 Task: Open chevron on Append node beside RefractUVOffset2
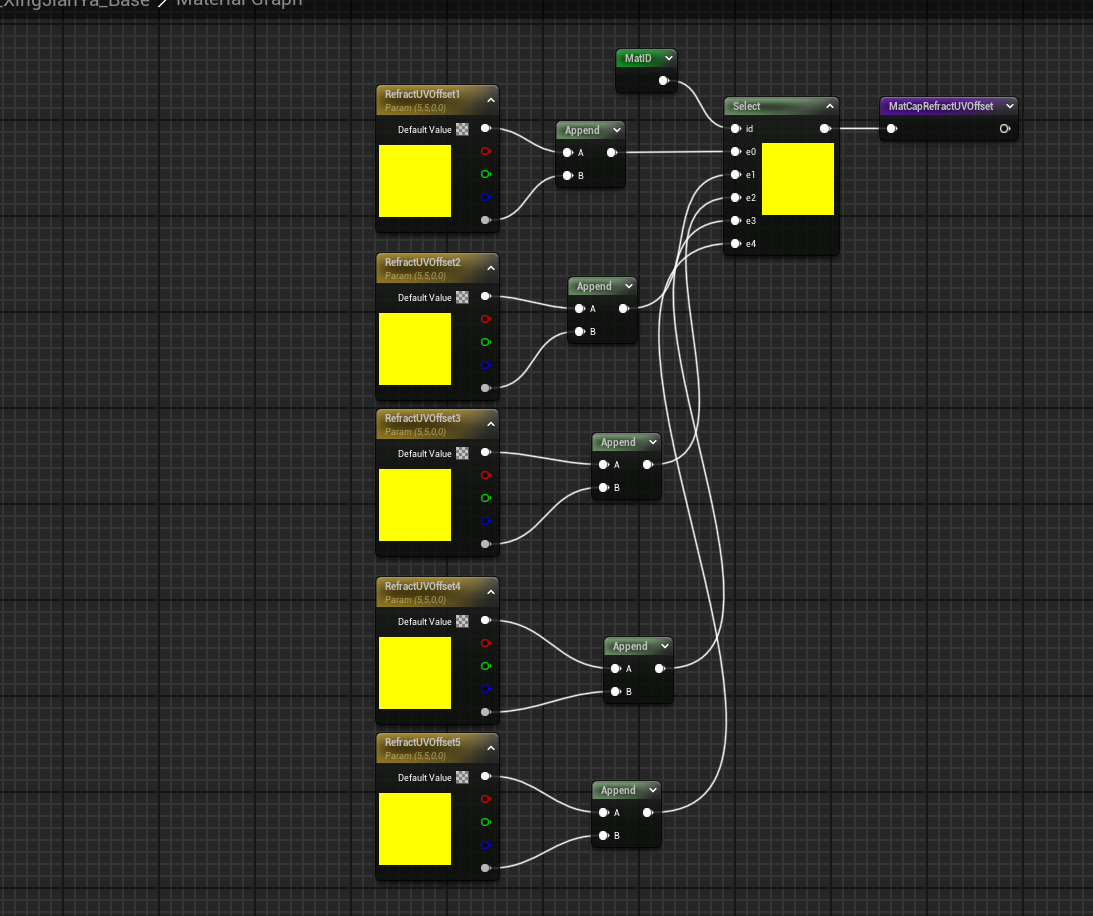tap(627, 286)
